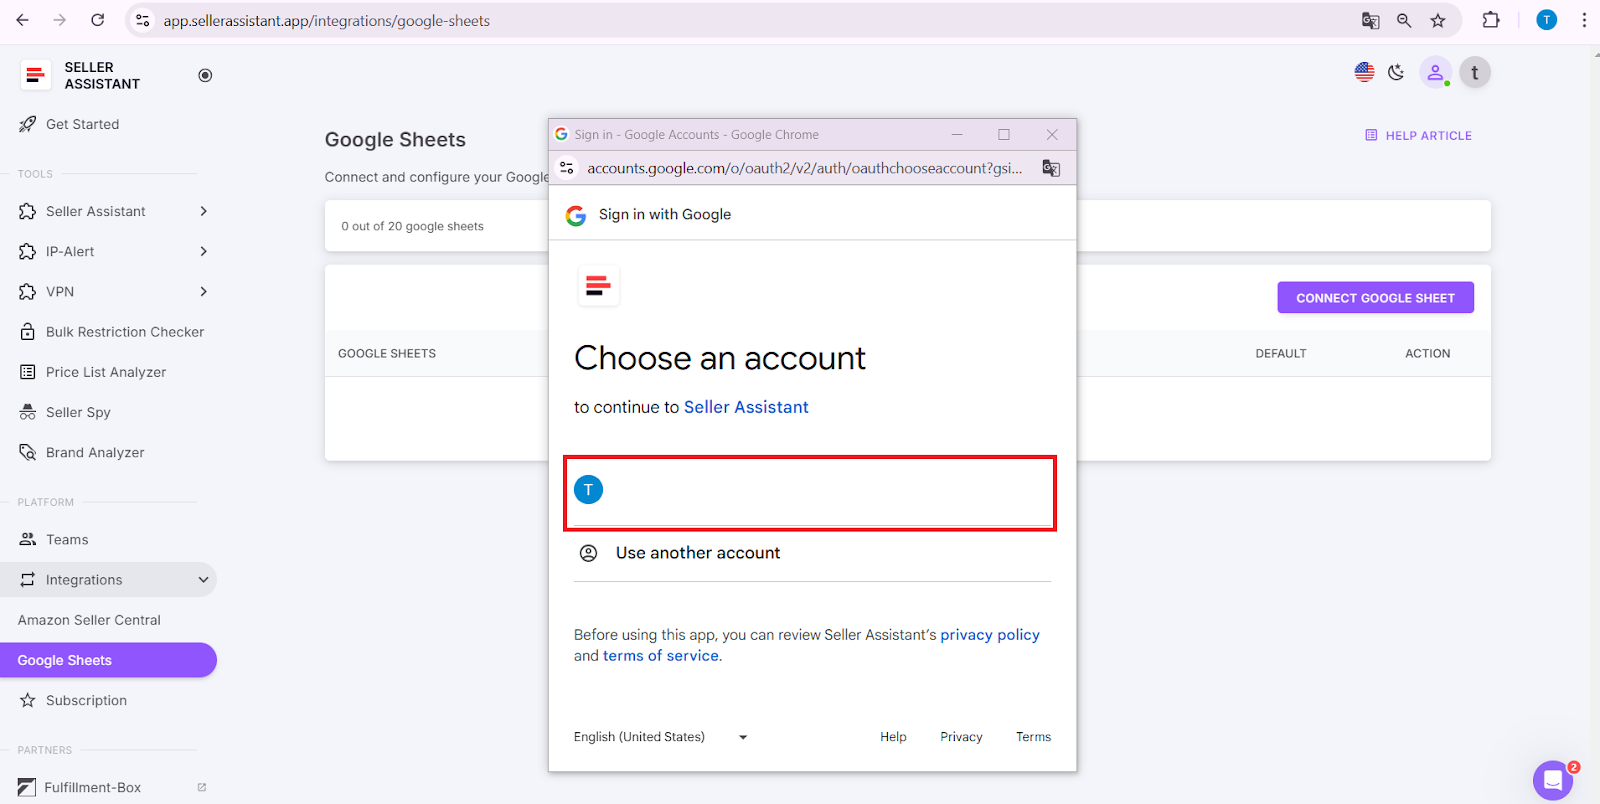Viewport: 1600px width, 804px height.
Task: Open Chrome profile avatar T
Action: coord(1546,20)
